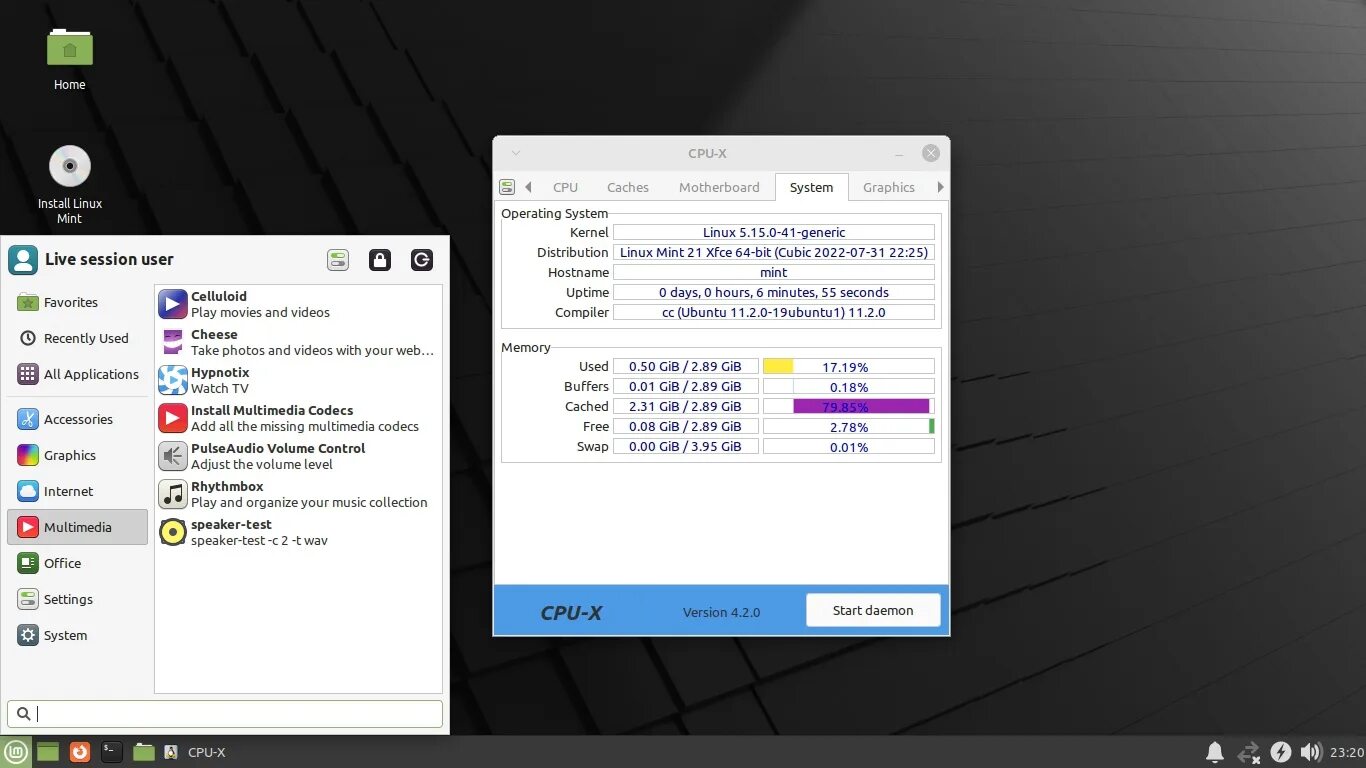
Task: Open Terminal from taskbar
Action: click(112, 752)
